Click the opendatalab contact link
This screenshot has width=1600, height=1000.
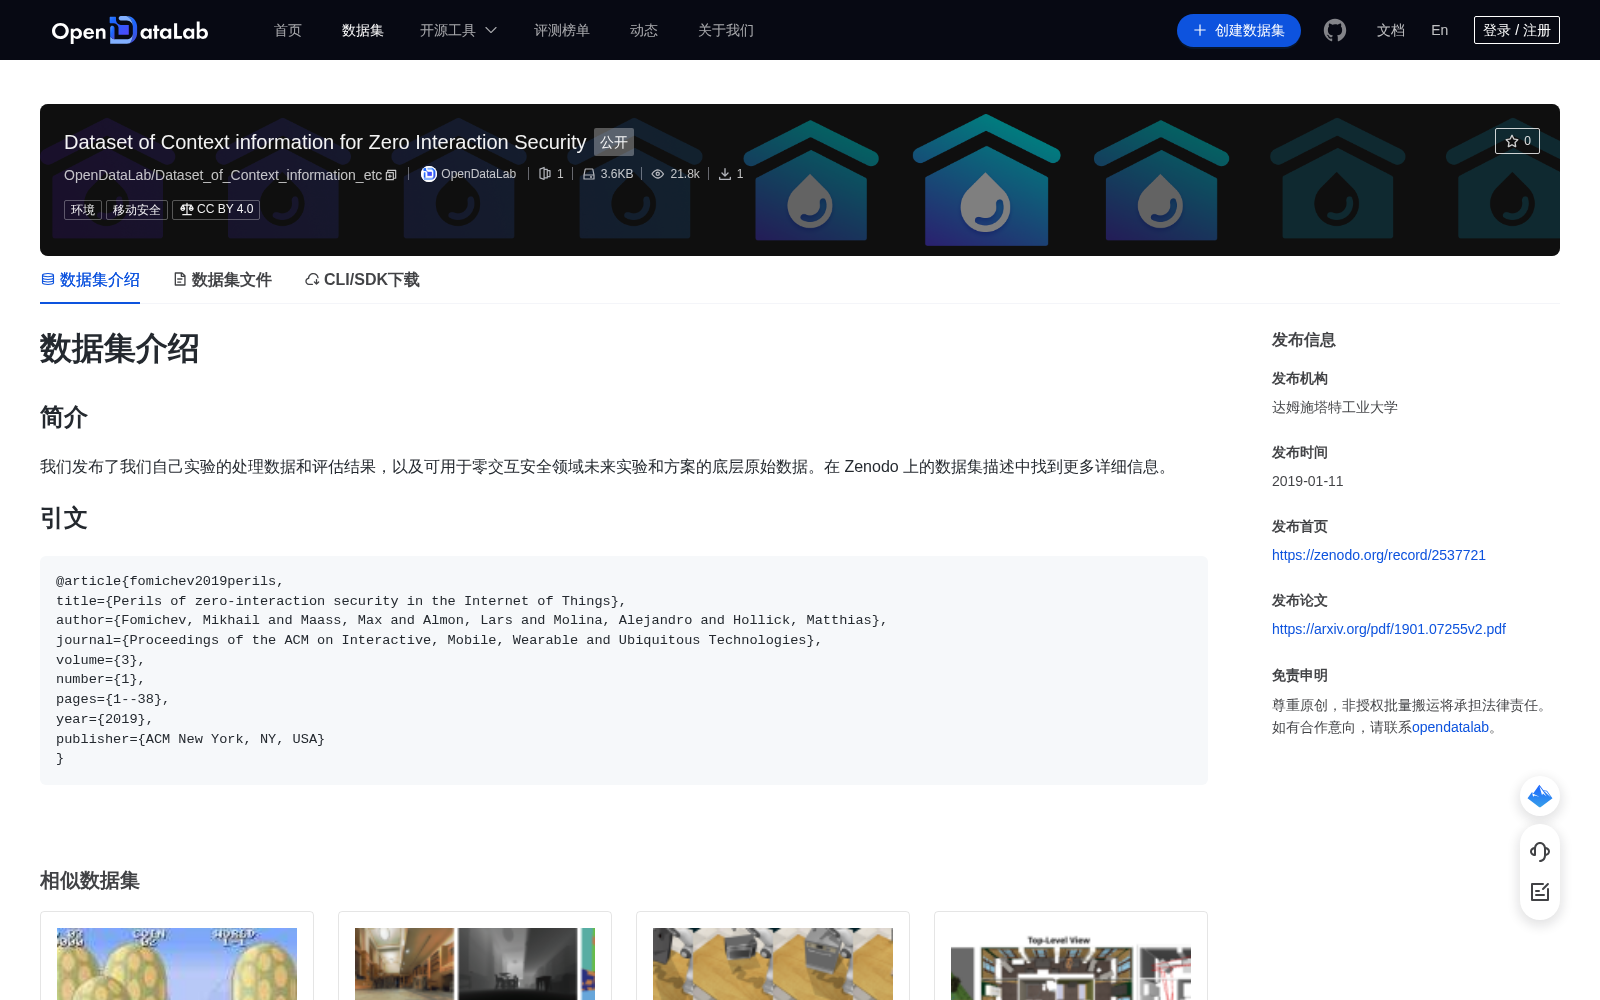(1450, 727)
